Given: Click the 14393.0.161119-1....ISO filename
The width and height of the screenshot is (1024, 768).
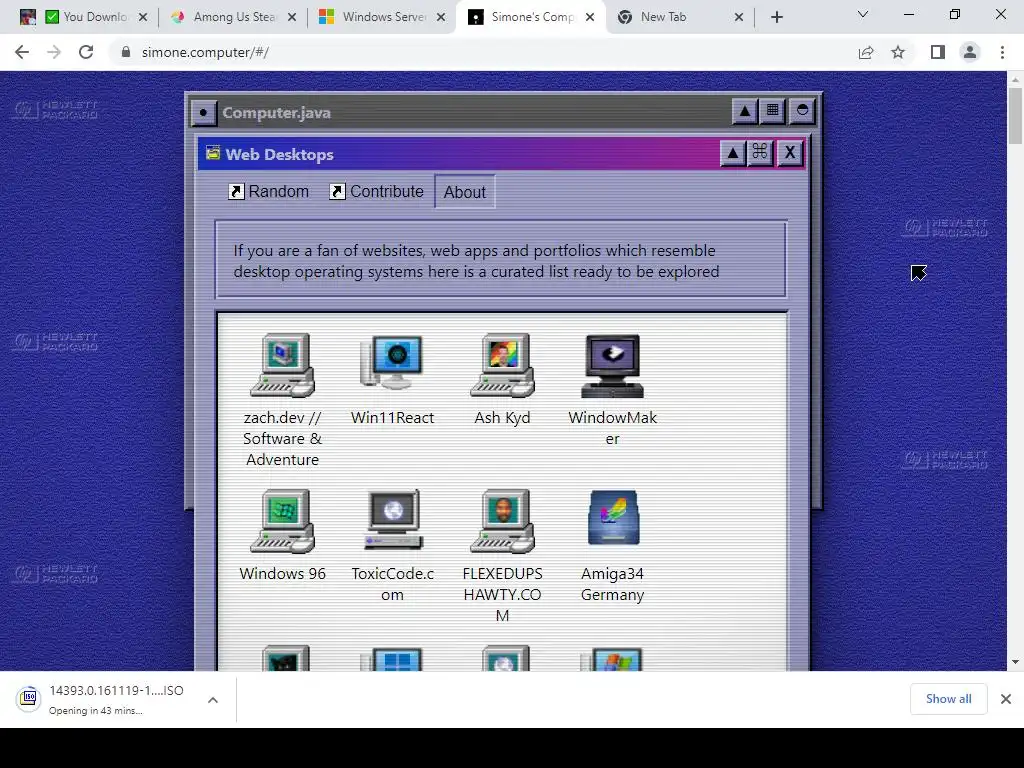Looking at the screenshot, I should (116, 690).
